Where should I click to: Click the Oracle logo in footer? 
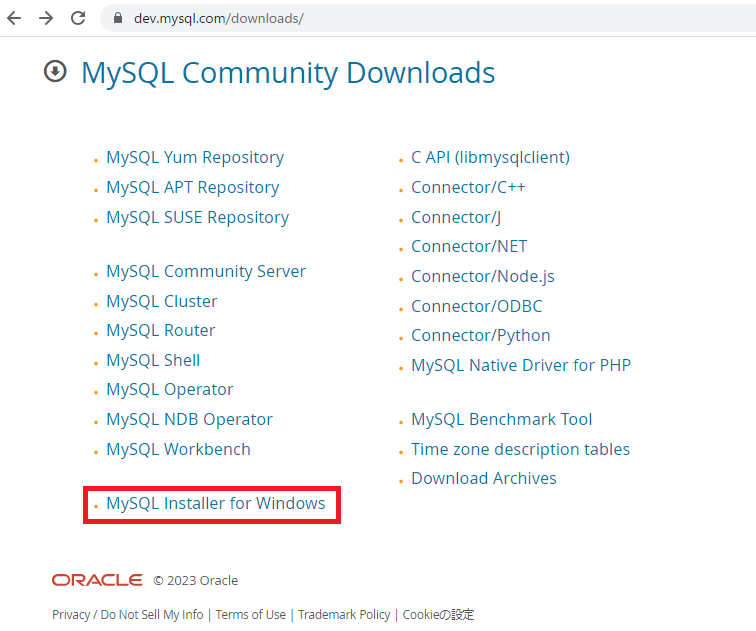pyautogui.click(x=97, y=580)
